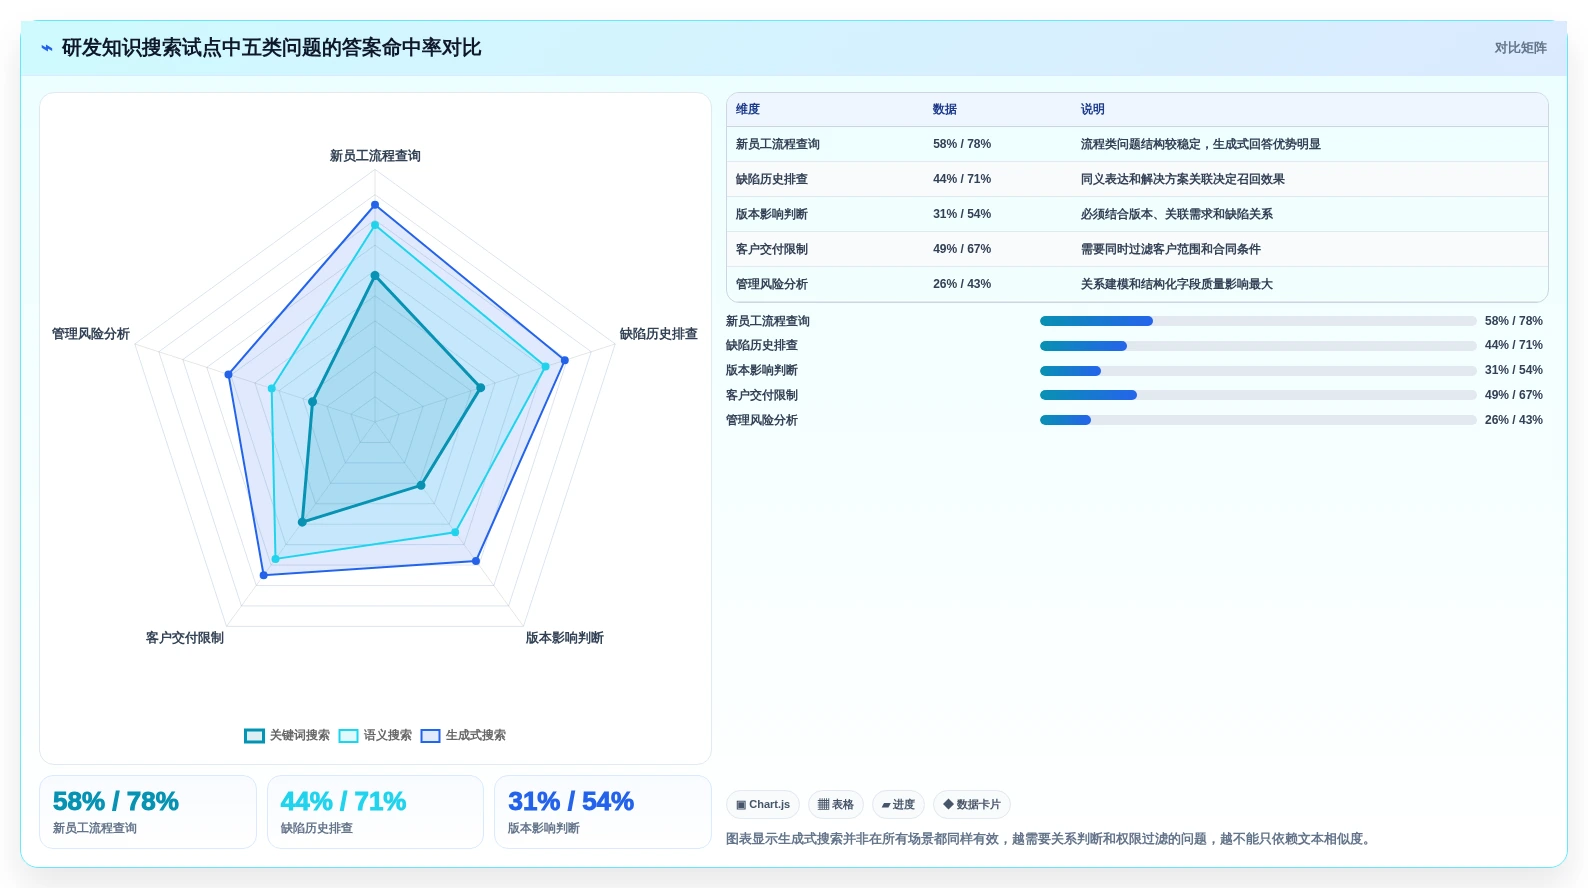The width and height of the screenshot is (1588, 888).
Task: Click the 客户交付限制 progress bar
Action: click(x=1258, y=395)
